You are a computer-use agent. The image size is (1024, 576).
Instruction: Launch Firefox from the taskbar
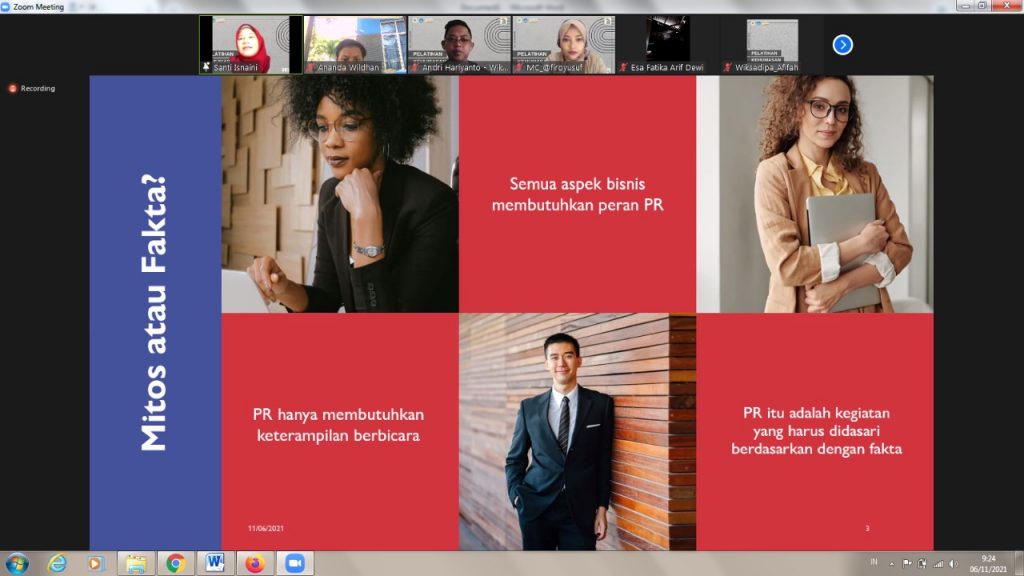[x=254, y=563]
